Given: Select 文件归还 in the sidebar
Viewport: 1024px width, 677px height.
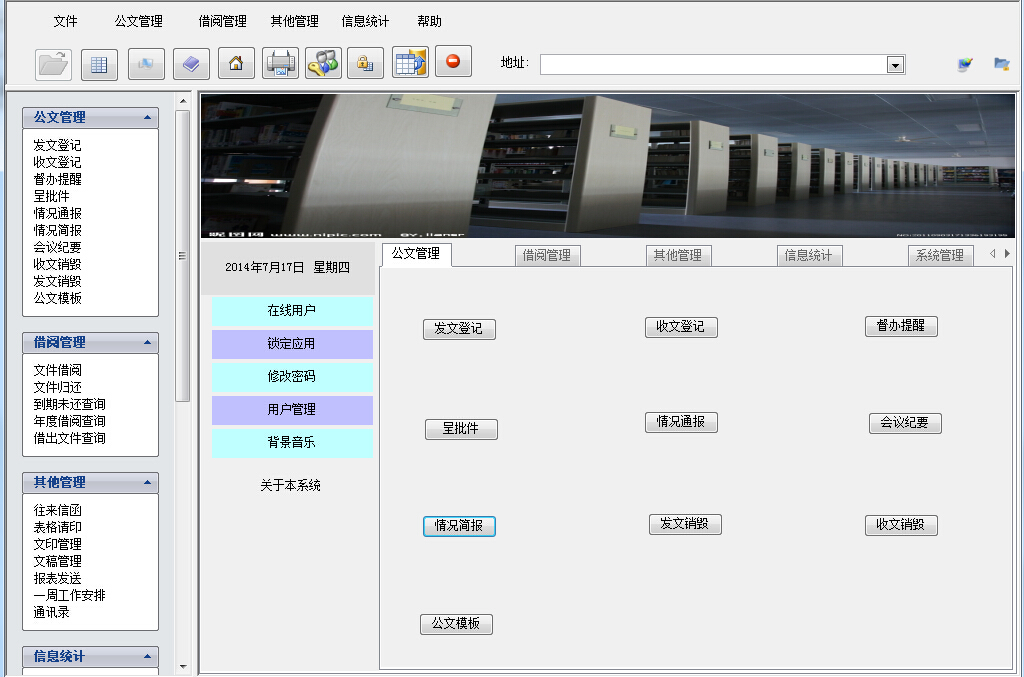Looking at the screenshot, I should (x=57, y=387).
